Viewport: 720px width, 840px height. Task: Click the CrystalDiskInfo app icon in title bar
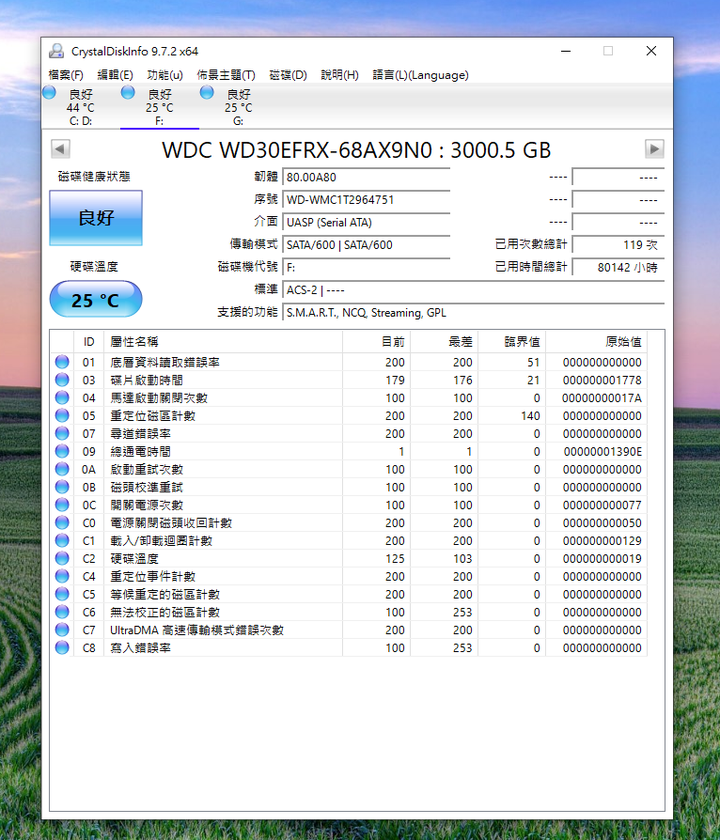pos(56,51)
